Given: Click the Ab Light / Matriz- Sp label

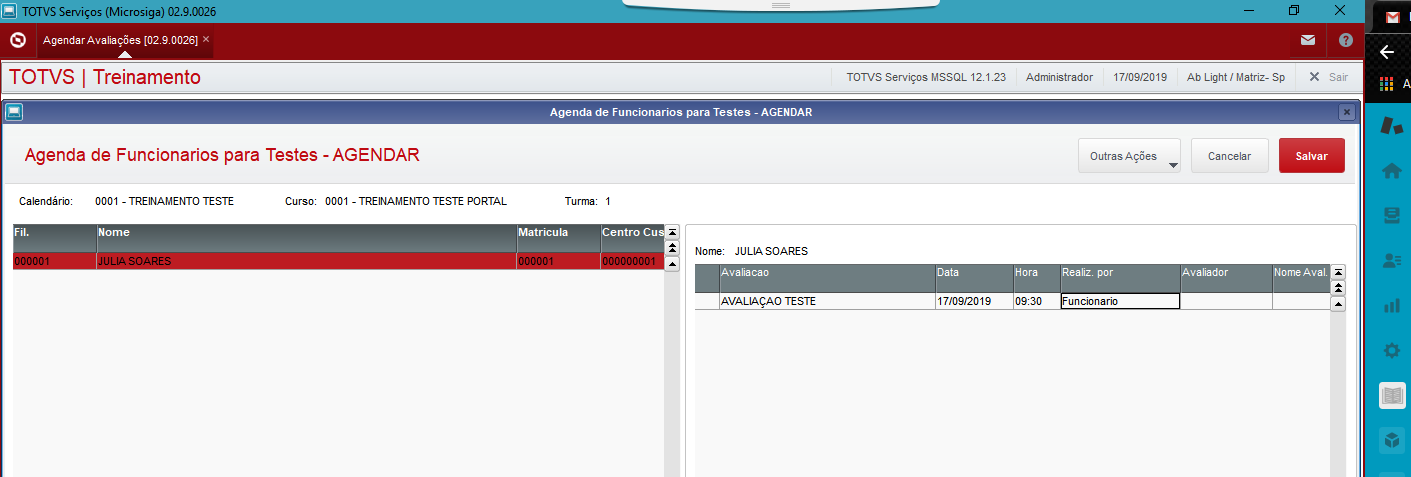Looking at the screenshot, I should pyautogui.click(x=1236, y=77).
